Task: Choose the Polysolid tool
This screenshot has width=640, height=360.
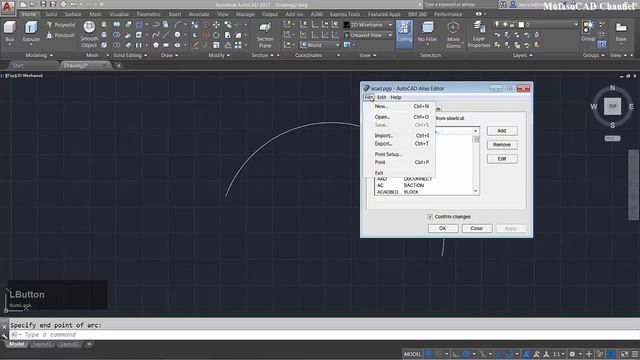Action: 61,25
